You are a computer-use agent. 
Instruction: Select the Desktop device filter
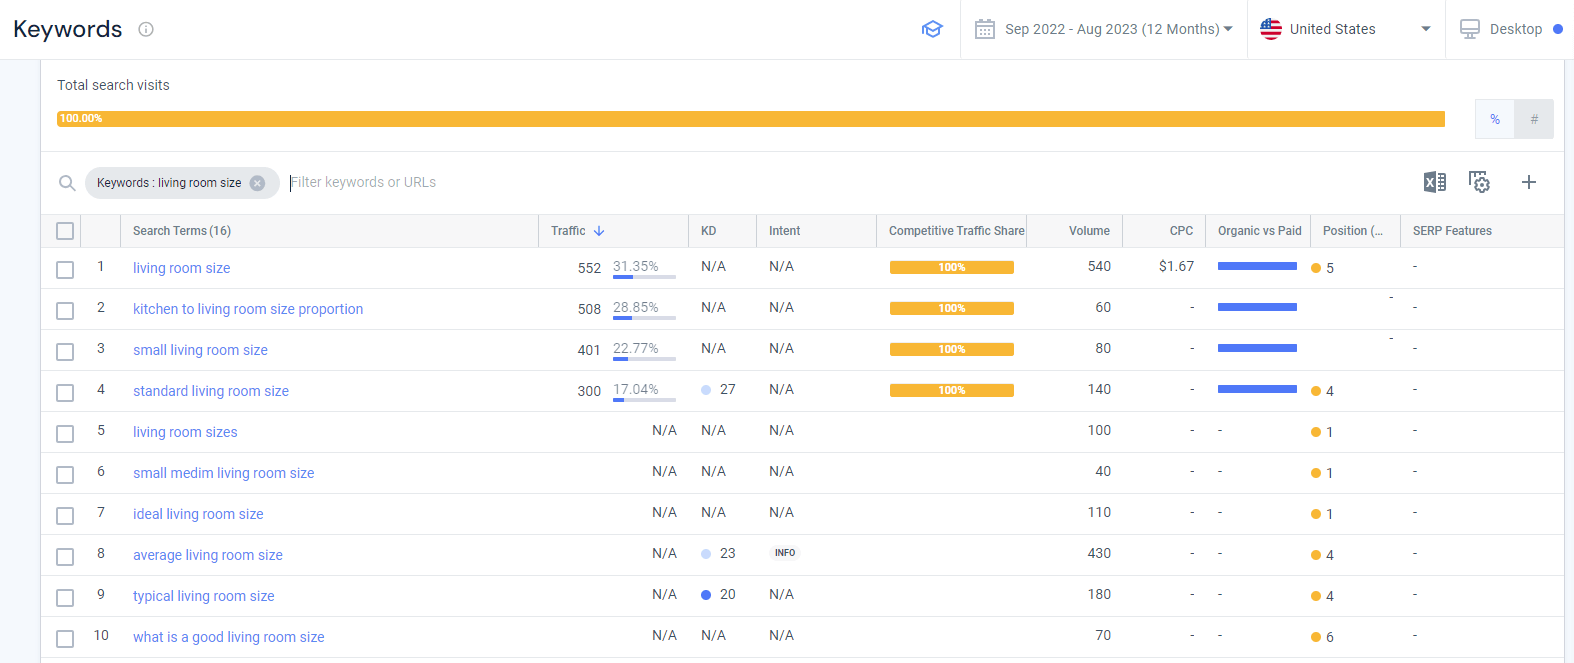pyautogui.click(x=1510, y=29)
